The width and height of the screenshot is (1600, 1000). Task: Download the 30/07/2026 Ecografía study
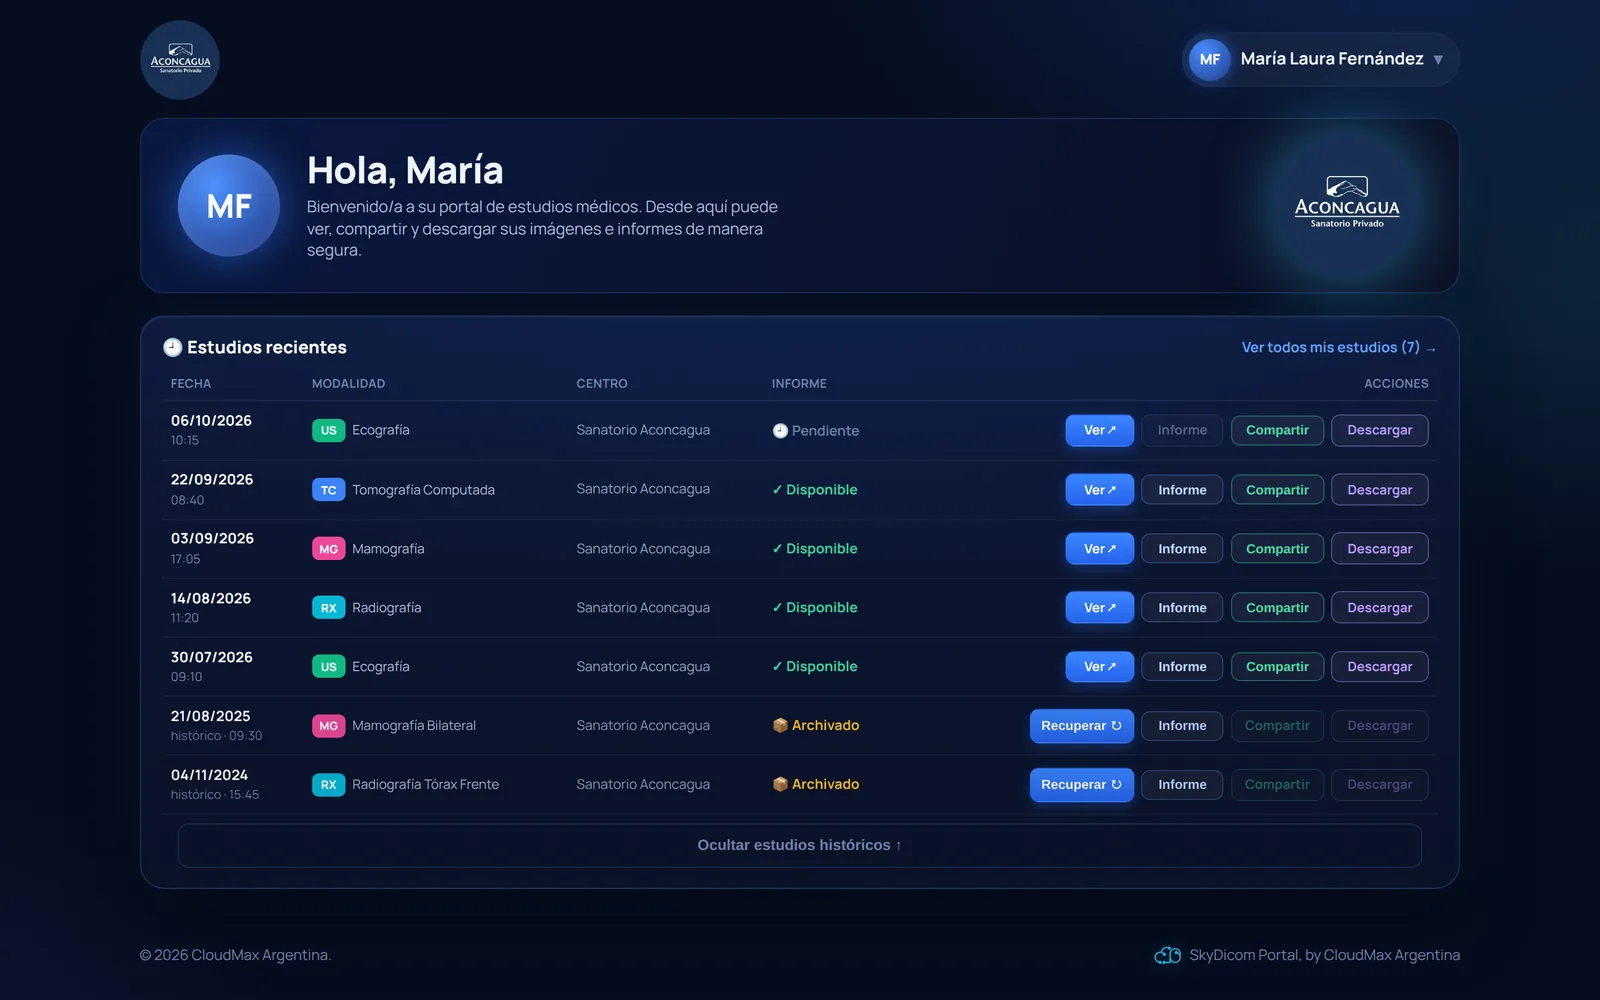[x=1380, y=667]
